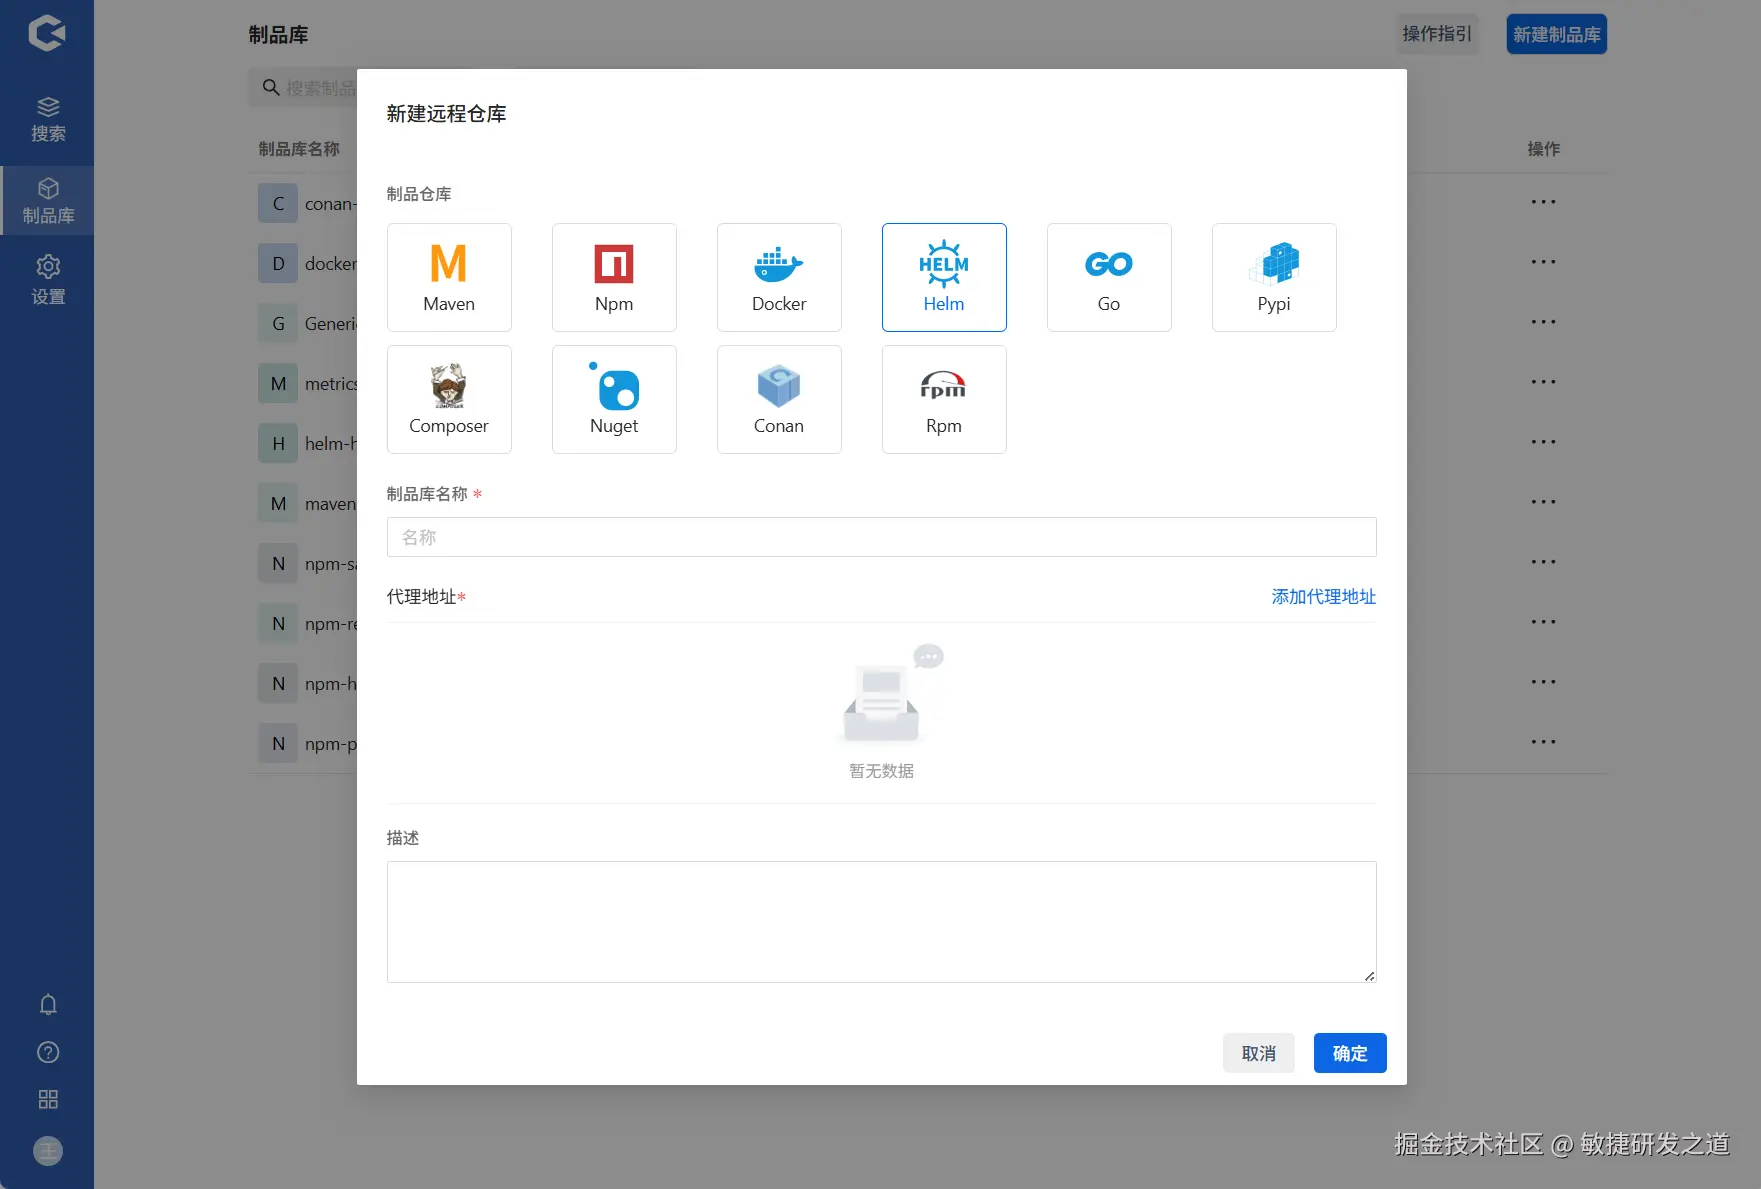Image resolution: width=1761 pixels, height=1189 pixels.
Task: Focus the 描述 description text area
Action: (x=882, y=922)
